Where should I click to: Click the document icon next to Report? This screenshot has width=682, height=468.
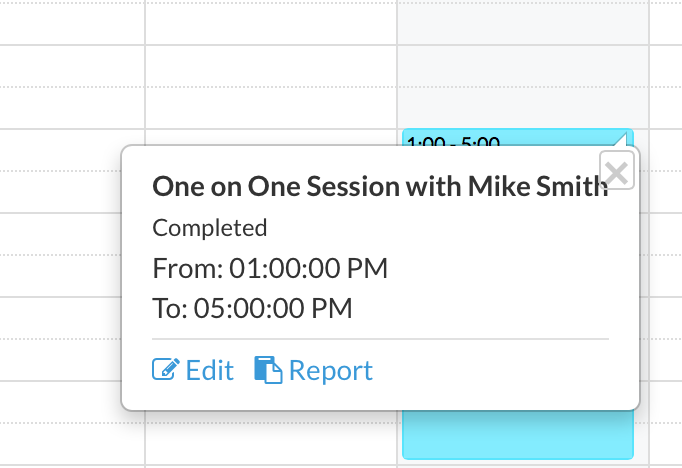click(268, 370)
